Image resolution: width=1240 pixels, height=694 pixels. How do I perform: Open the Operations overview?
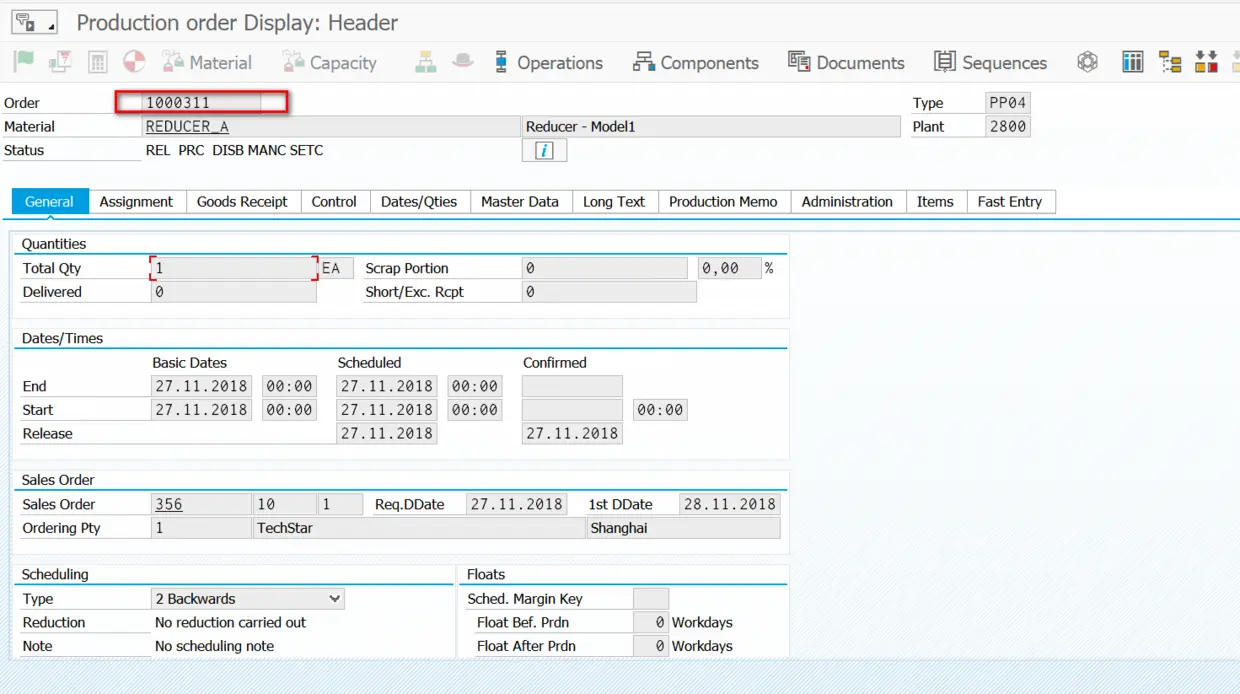click(548, 63)
